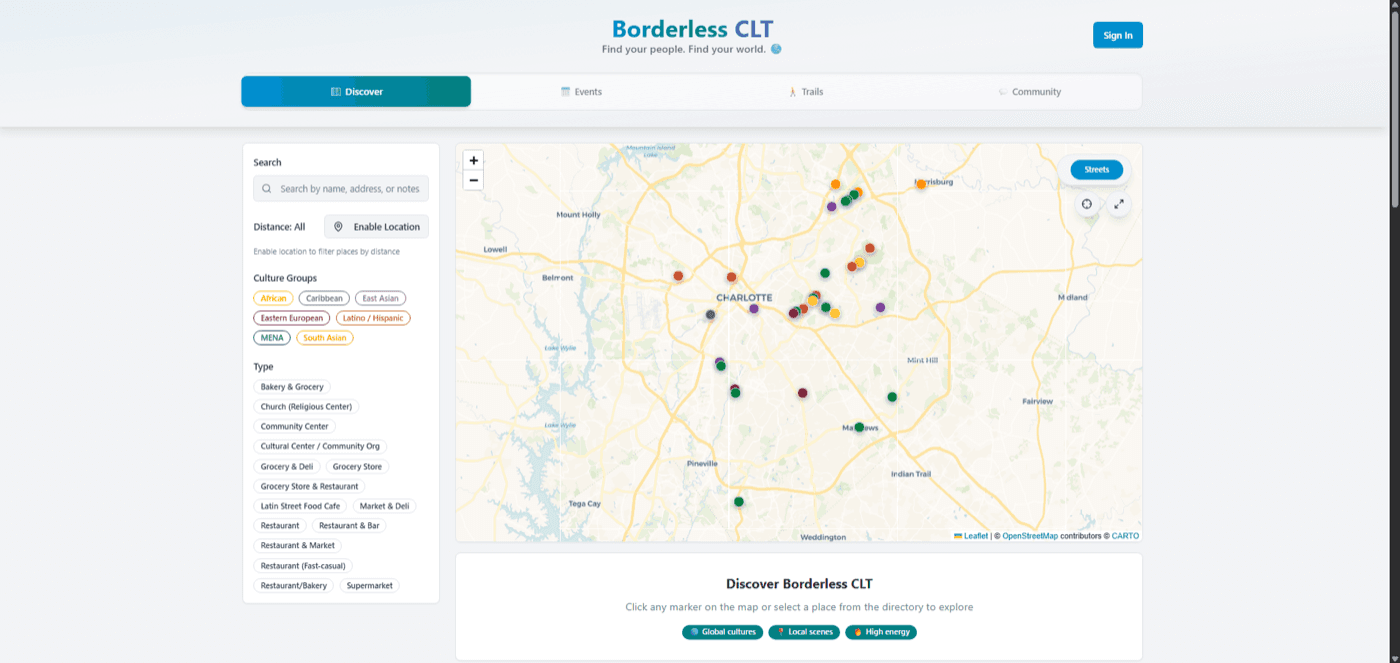Click the page's vertical scrollbar
This screenshot has width=1400, height=663.
(1394, 110)
